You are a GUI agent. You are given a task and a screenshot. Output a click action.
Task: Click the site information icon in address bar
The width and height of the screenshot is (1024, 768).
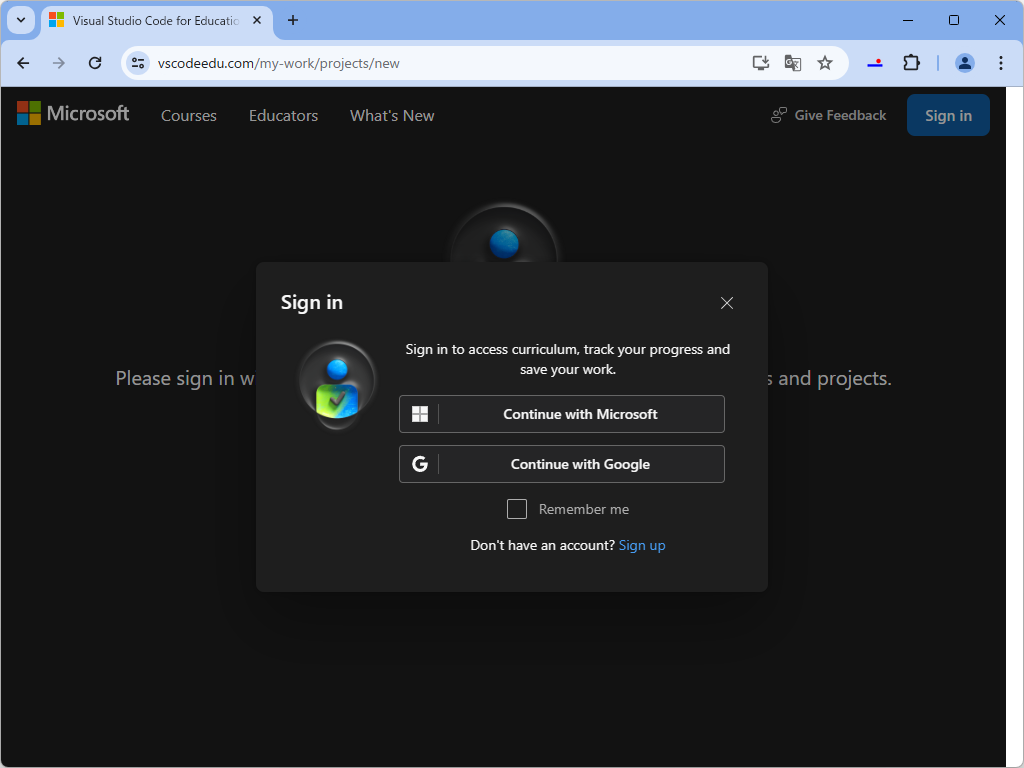(x=137, y=62)
